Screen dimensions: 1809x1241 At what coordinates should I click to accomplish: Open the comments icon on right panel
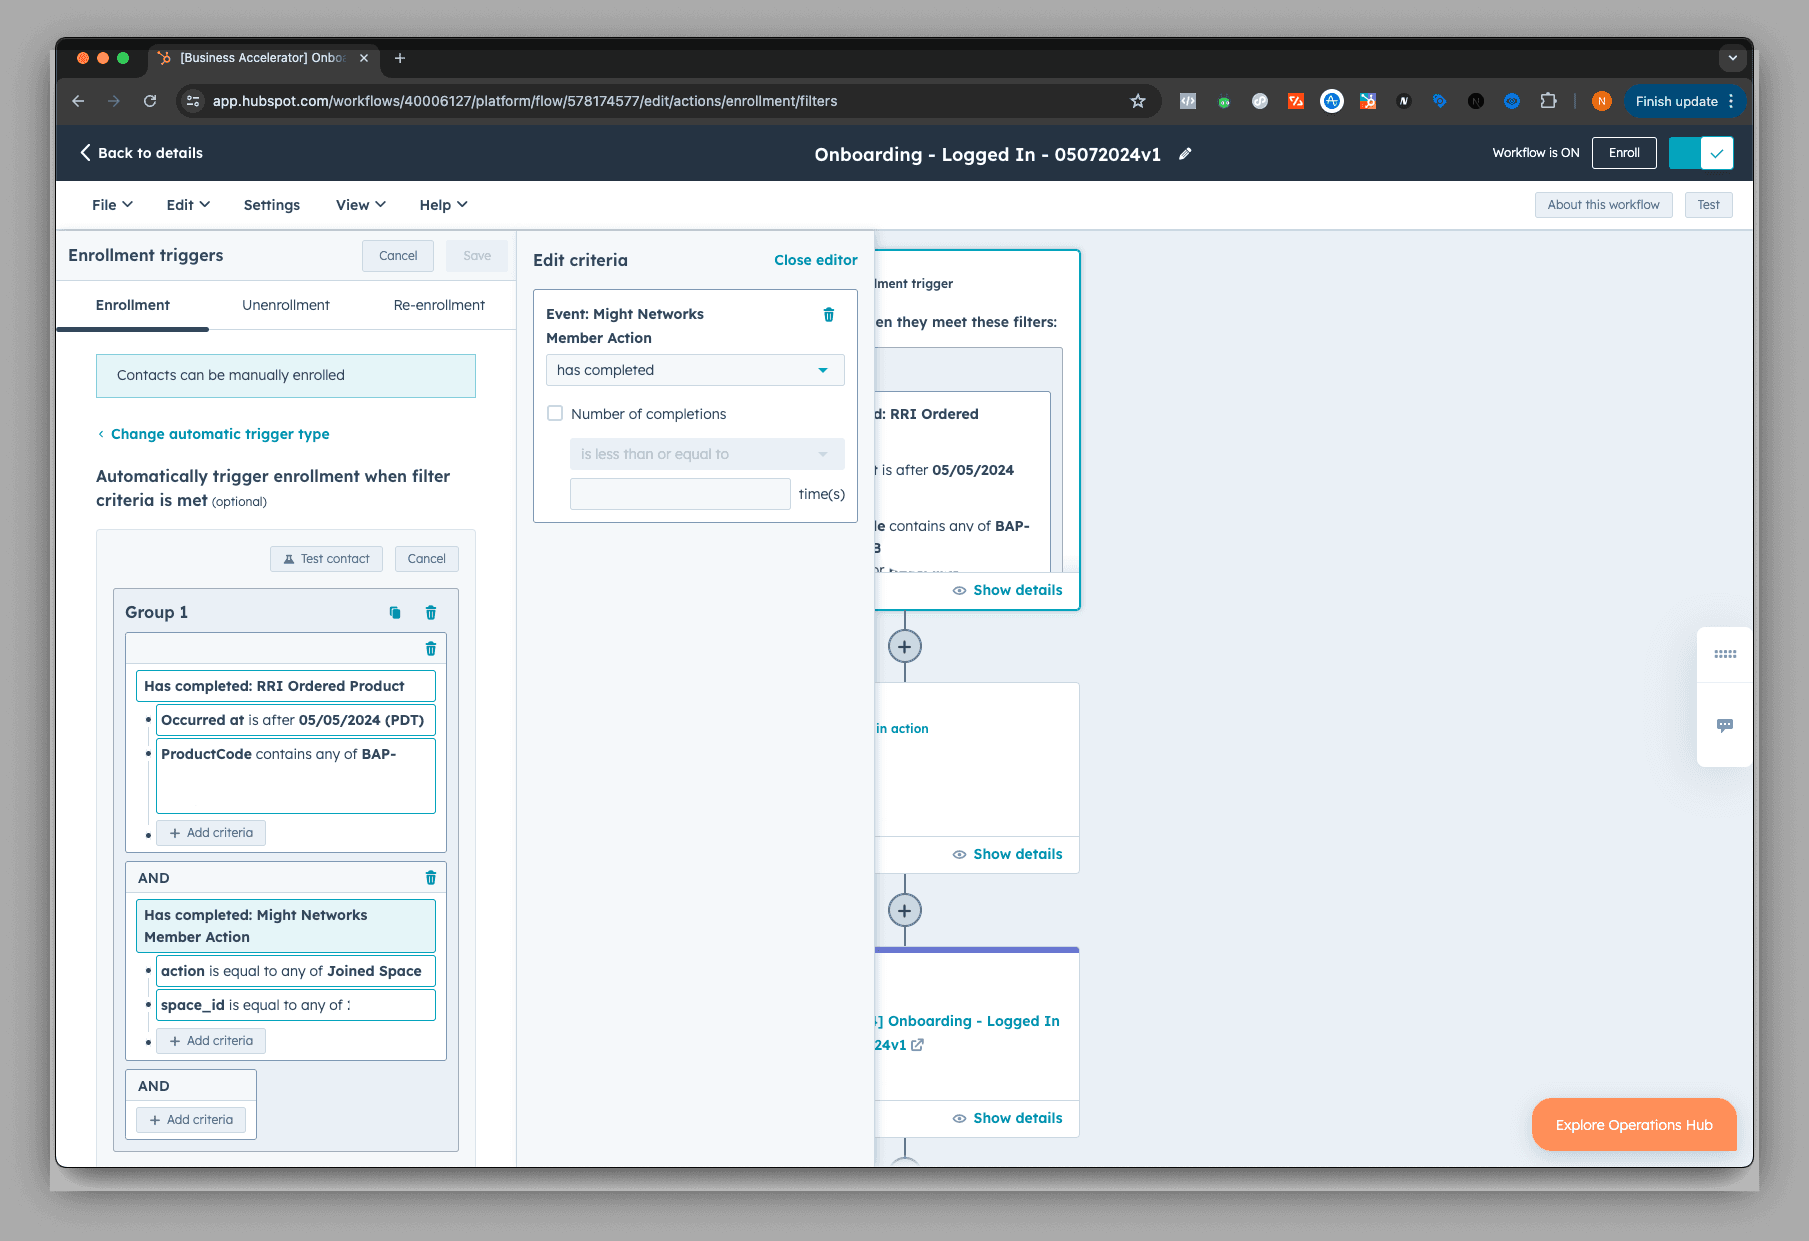click(1725, 726)
